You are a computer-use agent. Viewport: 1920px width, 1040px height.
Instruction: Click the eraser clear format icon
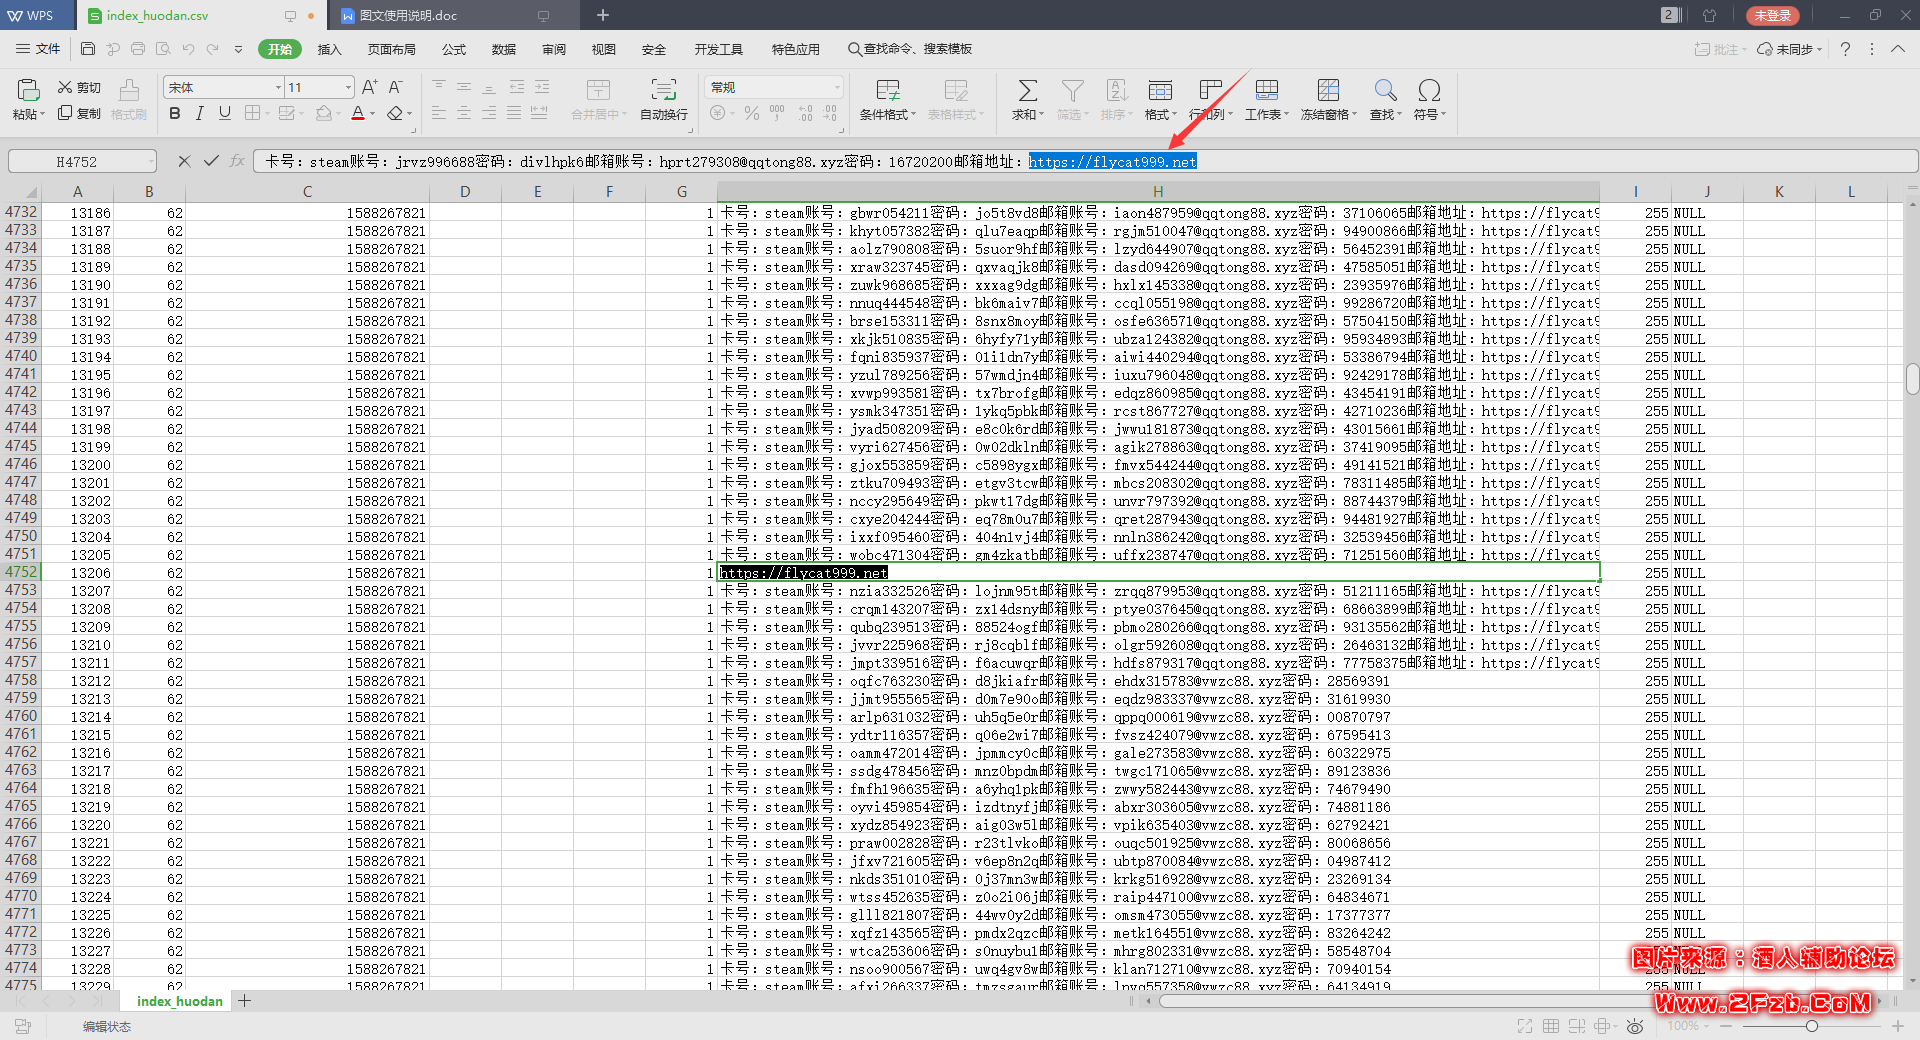coord(396,113)
